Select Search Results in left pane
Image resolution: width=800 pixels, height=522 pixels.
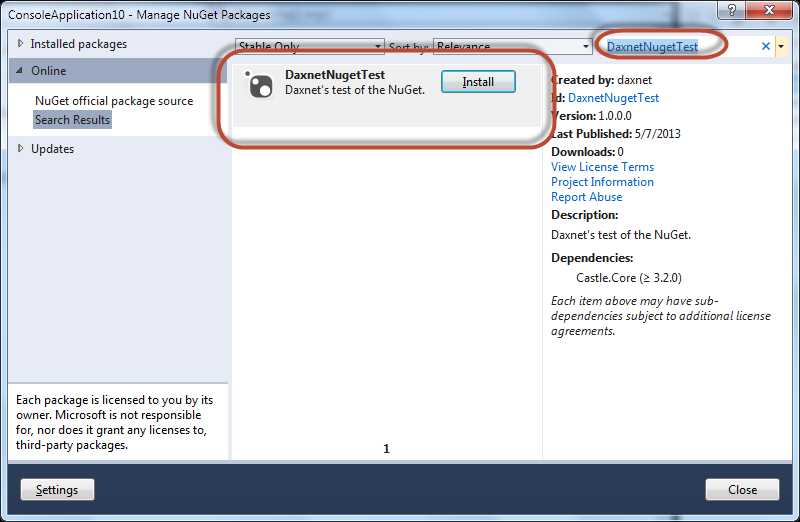pyautogui.click(x=72, y=120)
